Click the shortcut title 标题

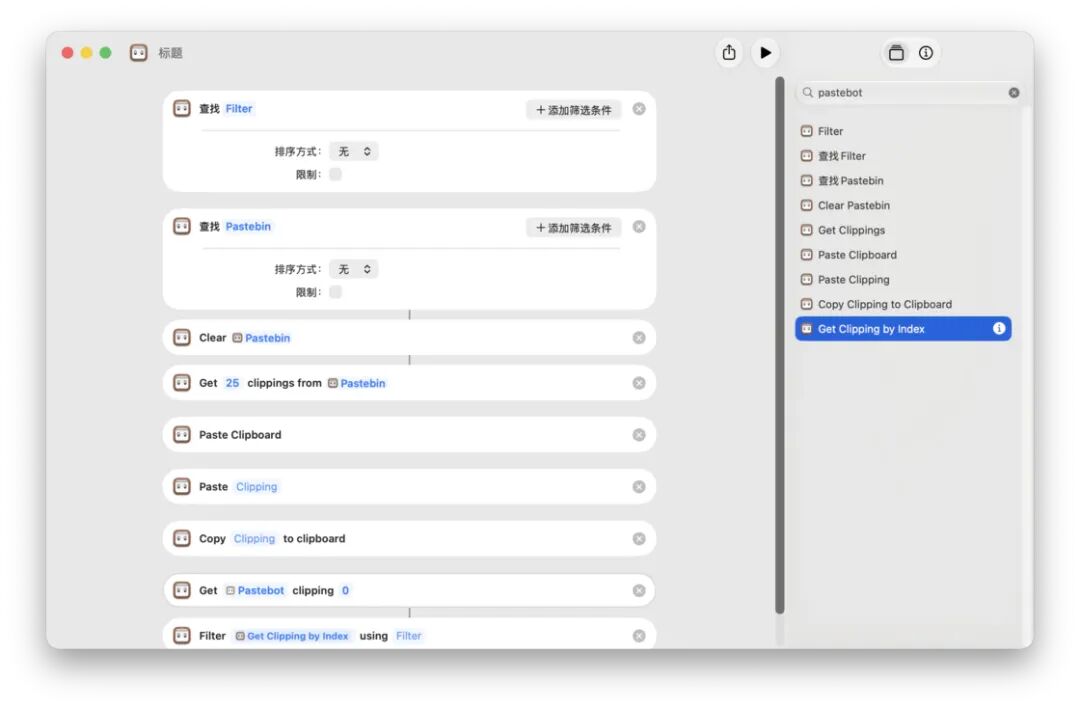[170, 53]
